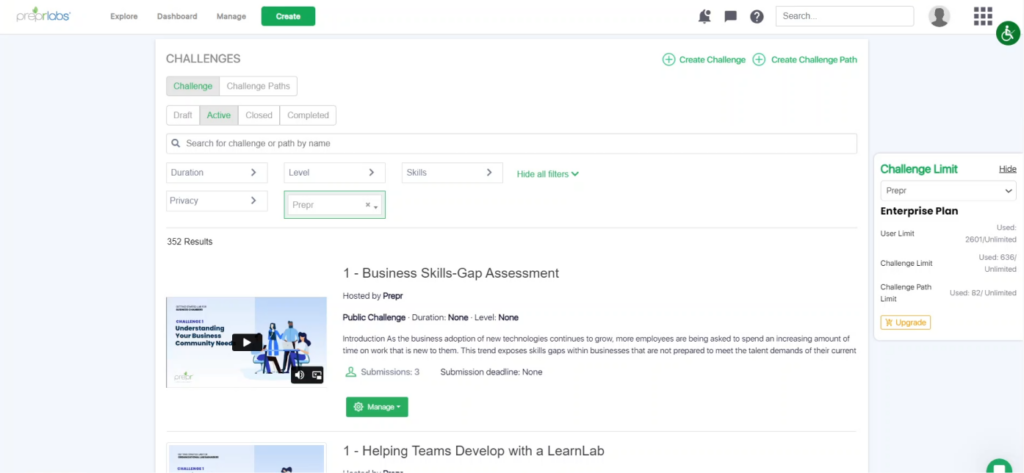Hide the Challenge Limit panel
Screen dimensions: 1024x473
[1008, 169]
